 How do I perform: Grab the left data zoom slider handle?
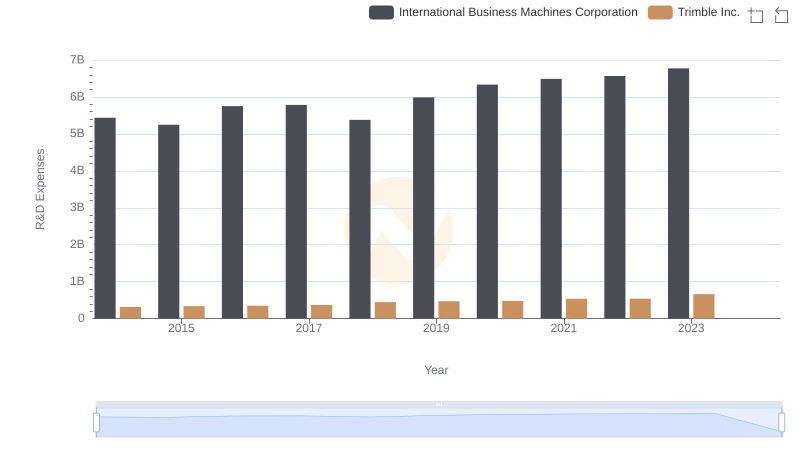(x=96, y=423)
